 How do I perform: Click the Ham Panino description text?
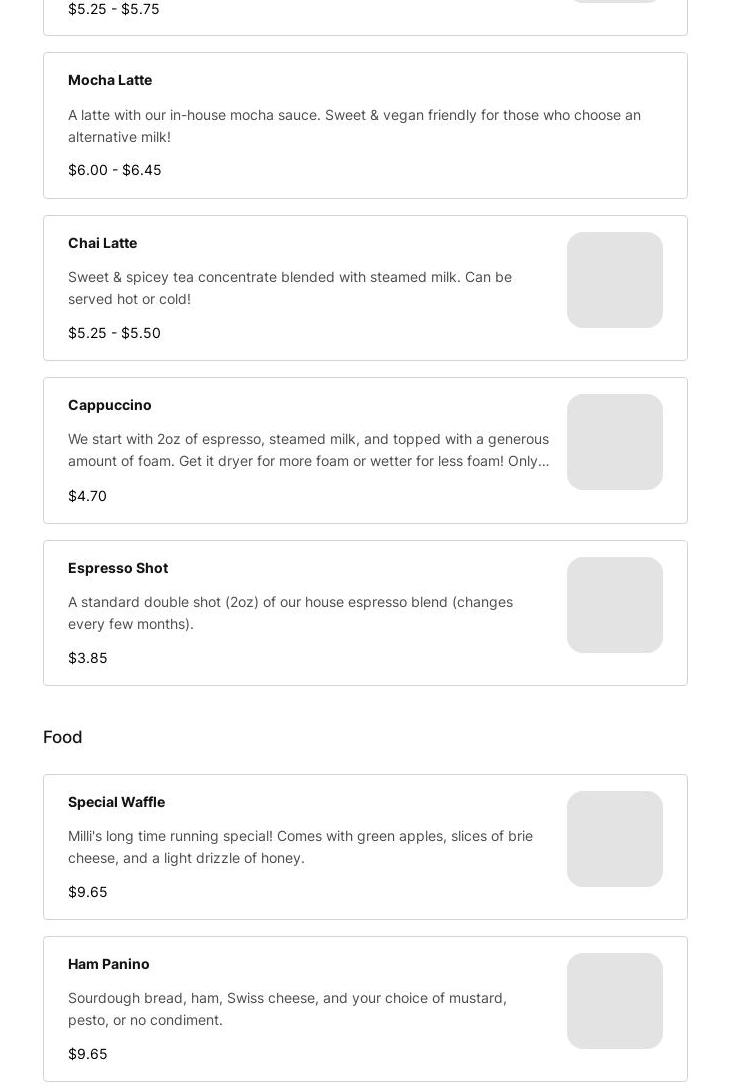click(287, 1009)
